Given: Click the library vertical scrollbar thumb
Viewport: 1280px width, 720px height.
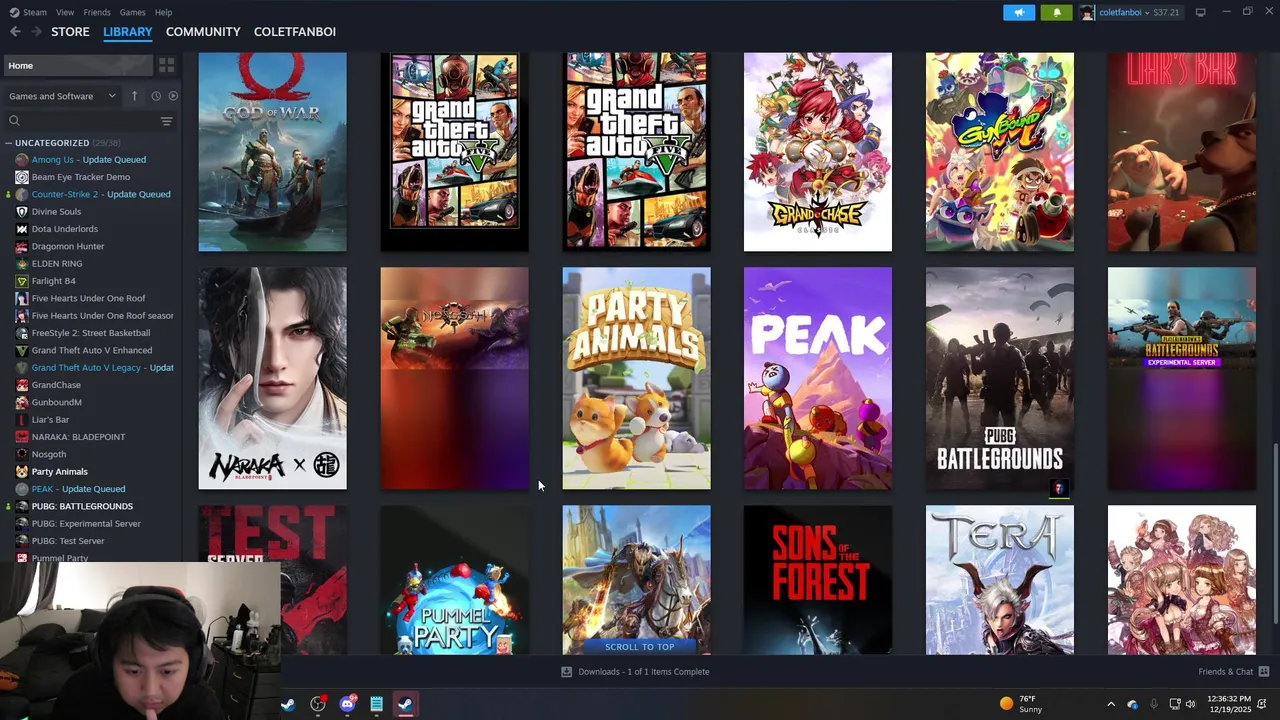Looking at the screenshot, I should 1275,535.
